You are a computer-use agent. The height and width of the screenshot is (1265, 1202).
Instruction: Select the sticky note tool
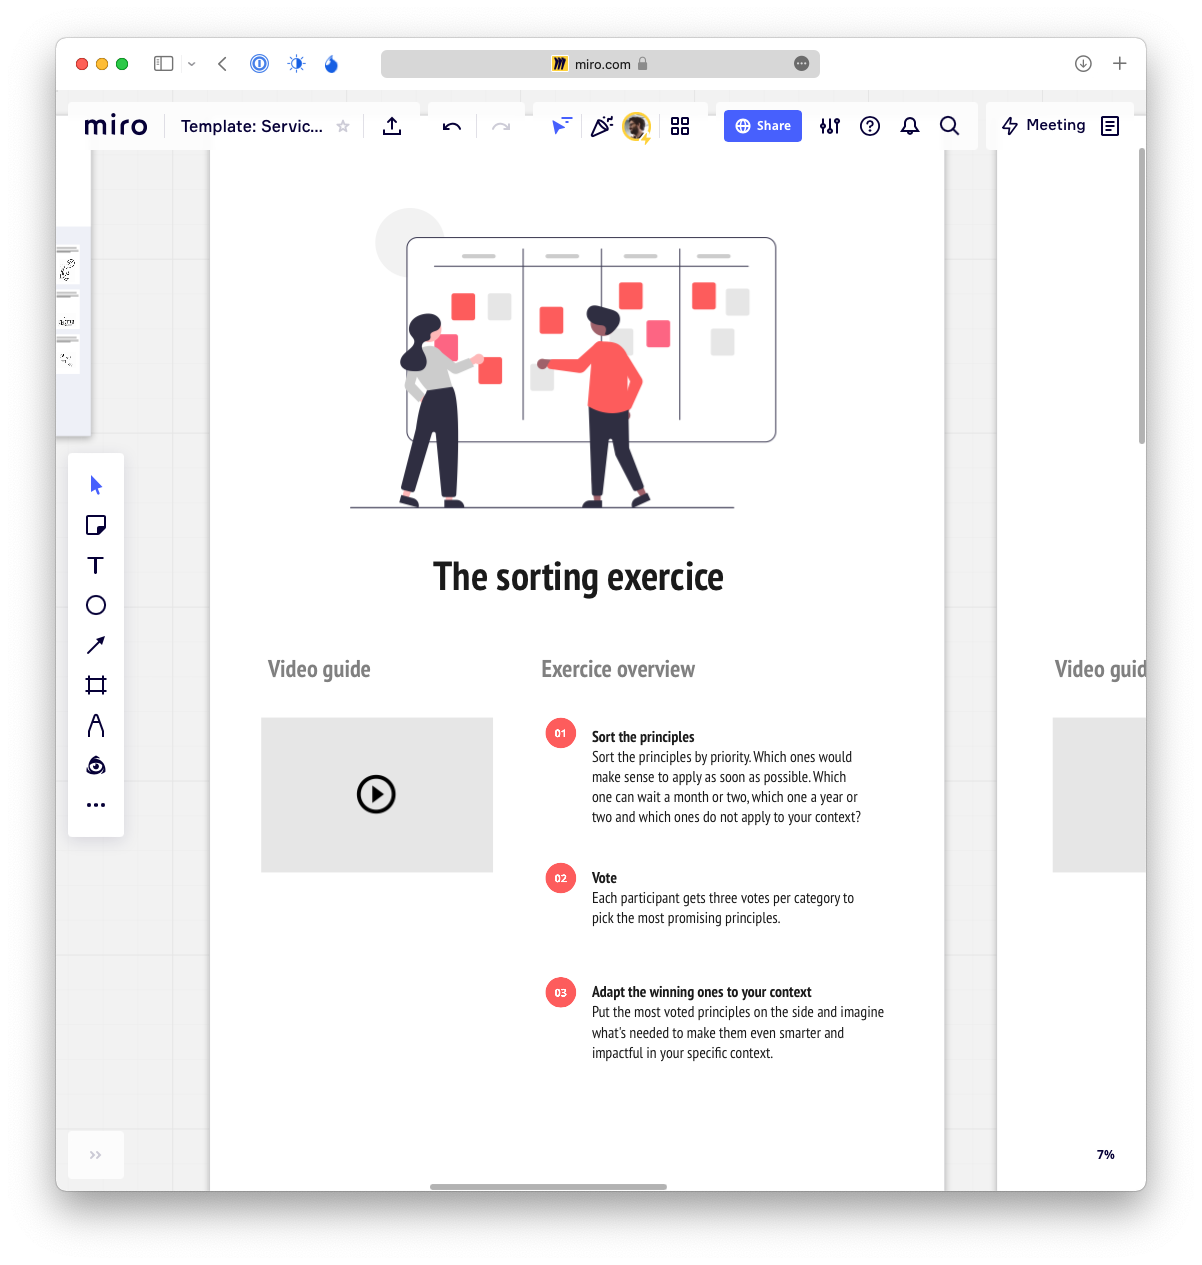point(96,525)
